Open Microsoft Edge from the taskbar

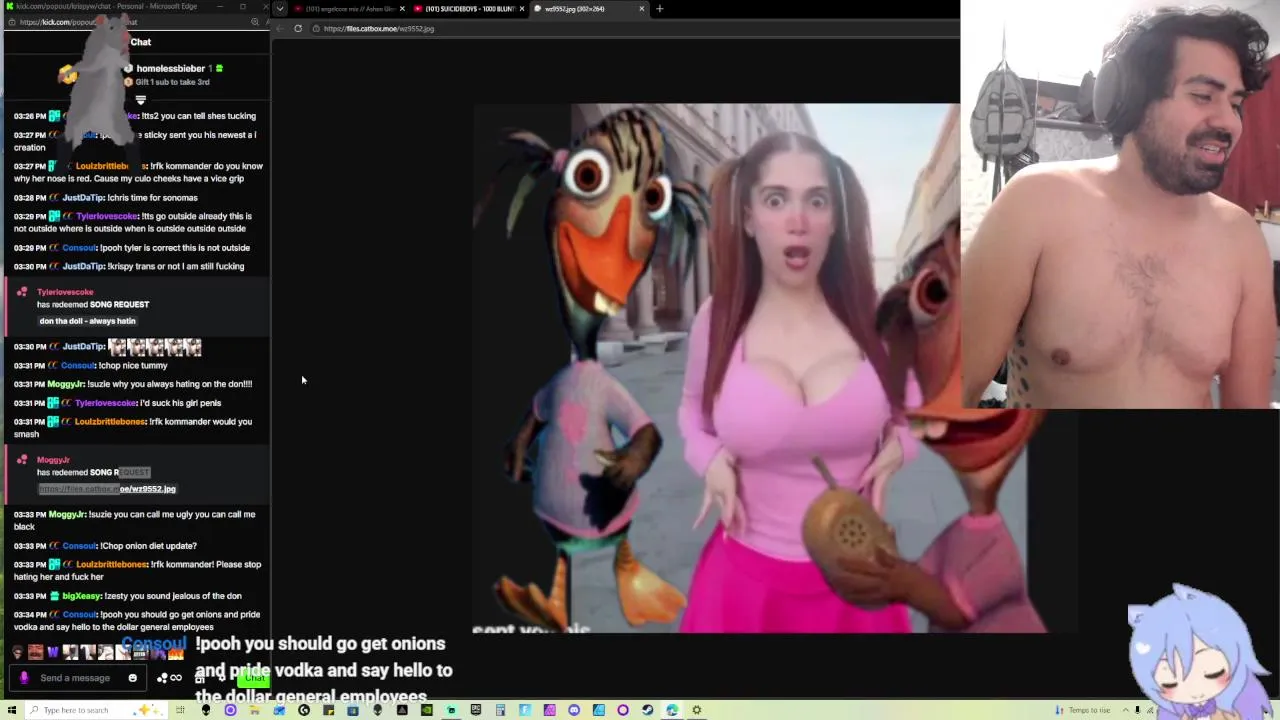[x=672, y=710]
